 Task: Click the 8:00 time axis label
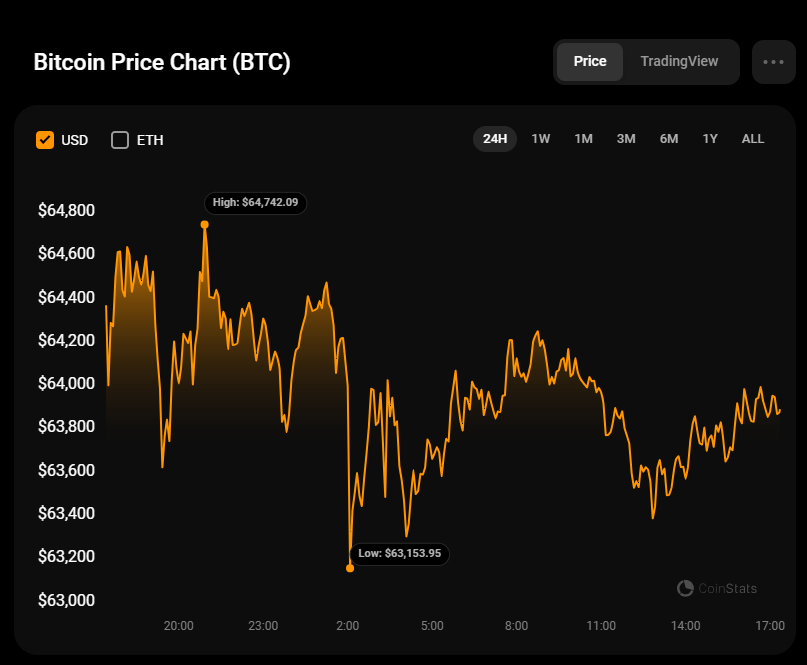(516, 626)
